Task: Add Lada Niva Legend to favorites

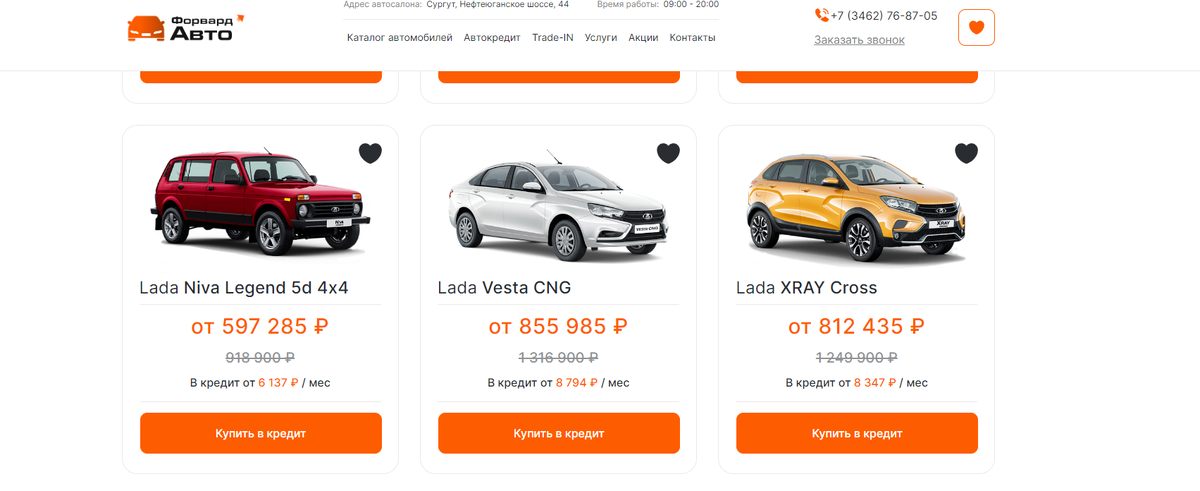Action: (x=370, y=153)
